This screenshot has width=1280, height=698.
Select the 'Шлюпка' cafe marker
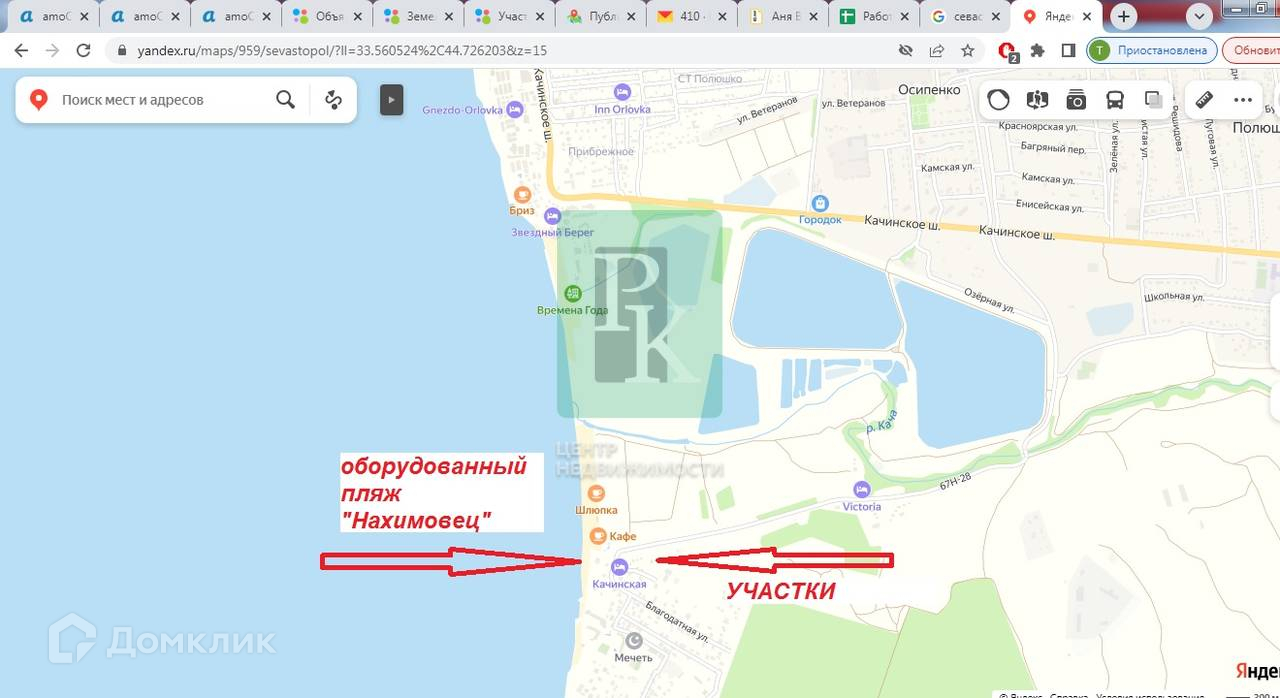pyautogui.click(x=596, y=492)
